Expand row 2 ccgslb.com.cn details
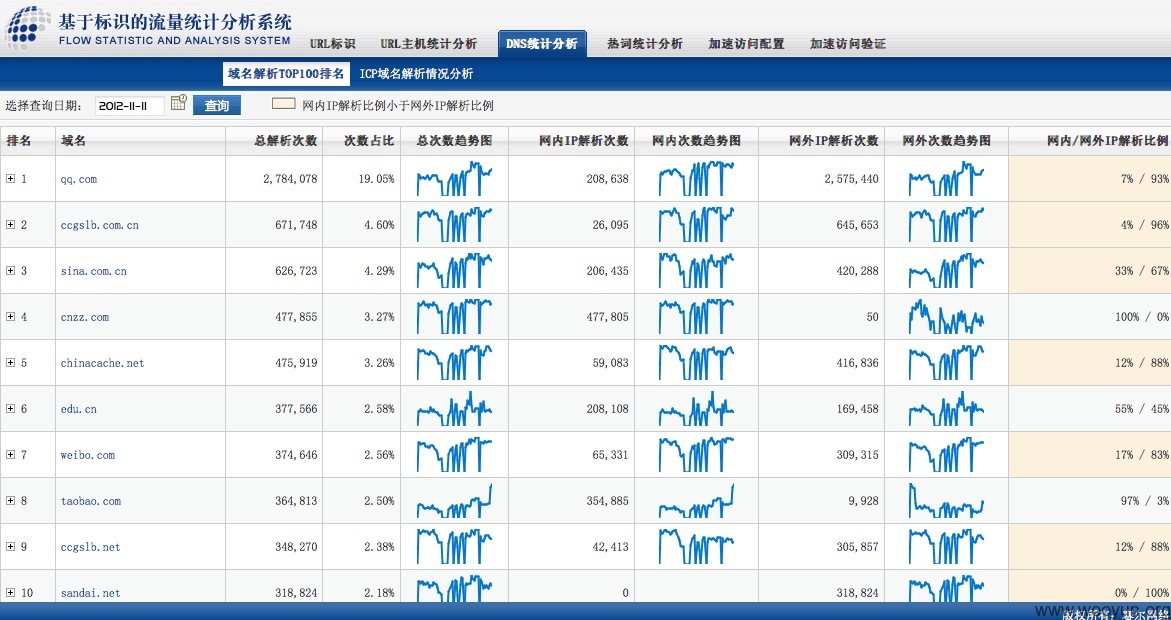 (10, 225)
